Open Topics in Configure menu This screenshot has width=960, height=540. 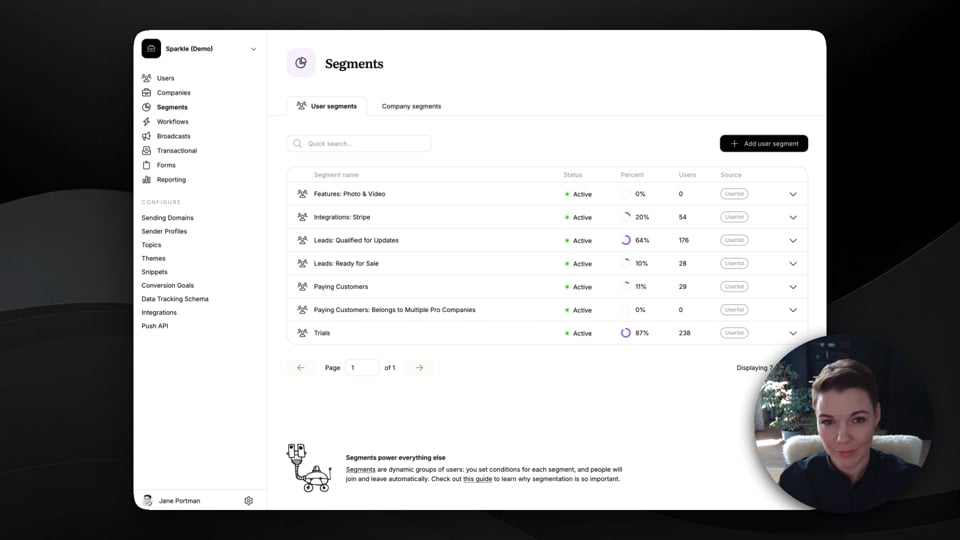tap(151, 245)
